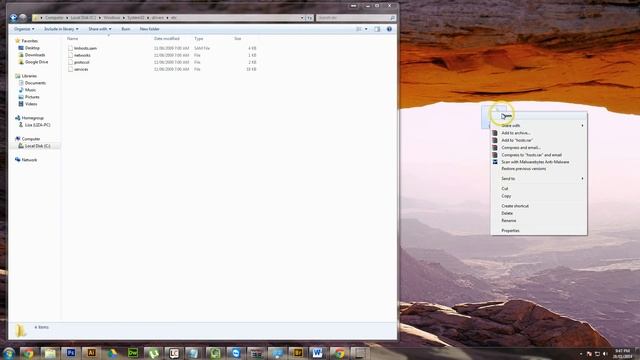Select Documents under Libraries
This screenshot has width=640, height=360.
pyautogui.click(x=35, y=83)
